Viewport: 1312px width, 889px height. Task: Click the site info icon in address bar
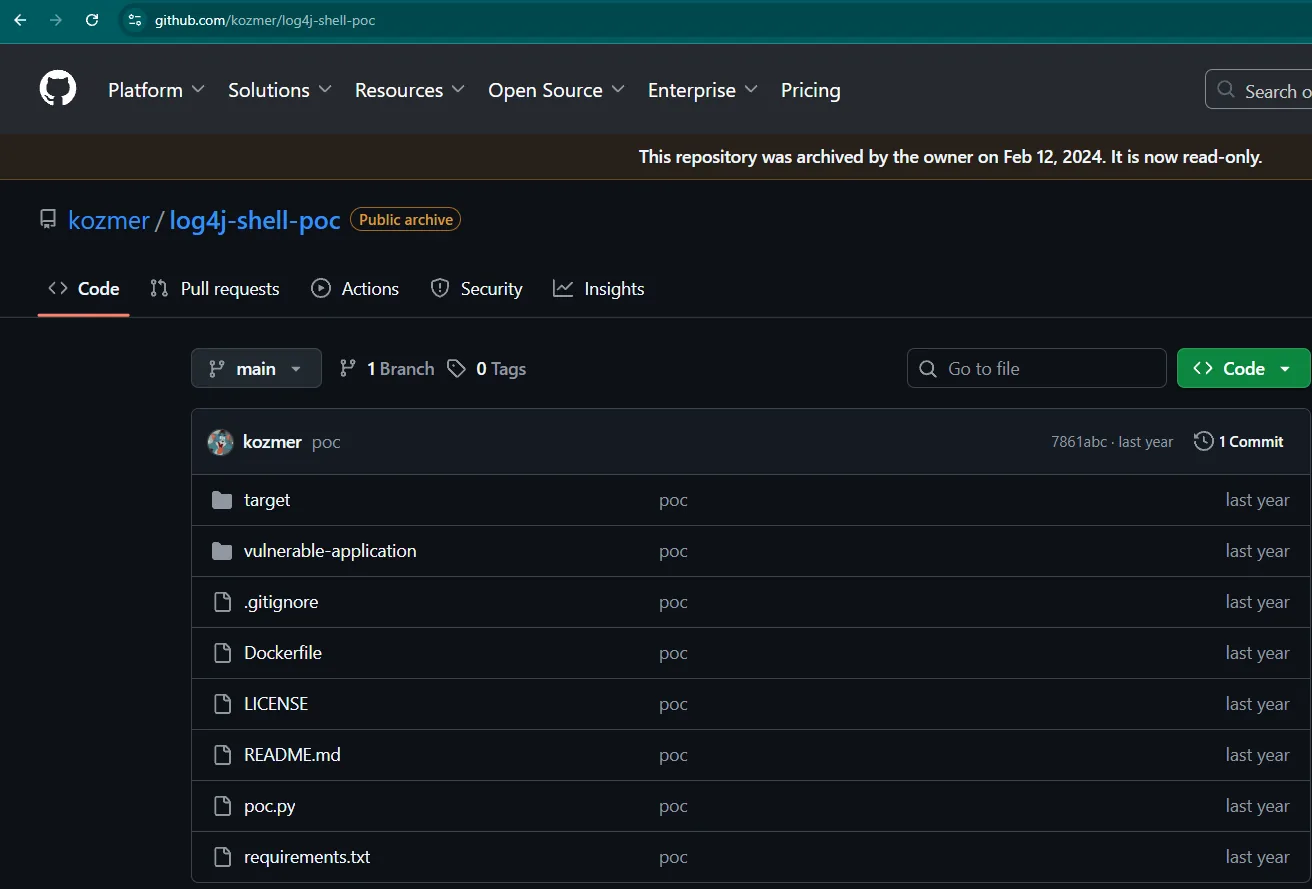point(135,20)
